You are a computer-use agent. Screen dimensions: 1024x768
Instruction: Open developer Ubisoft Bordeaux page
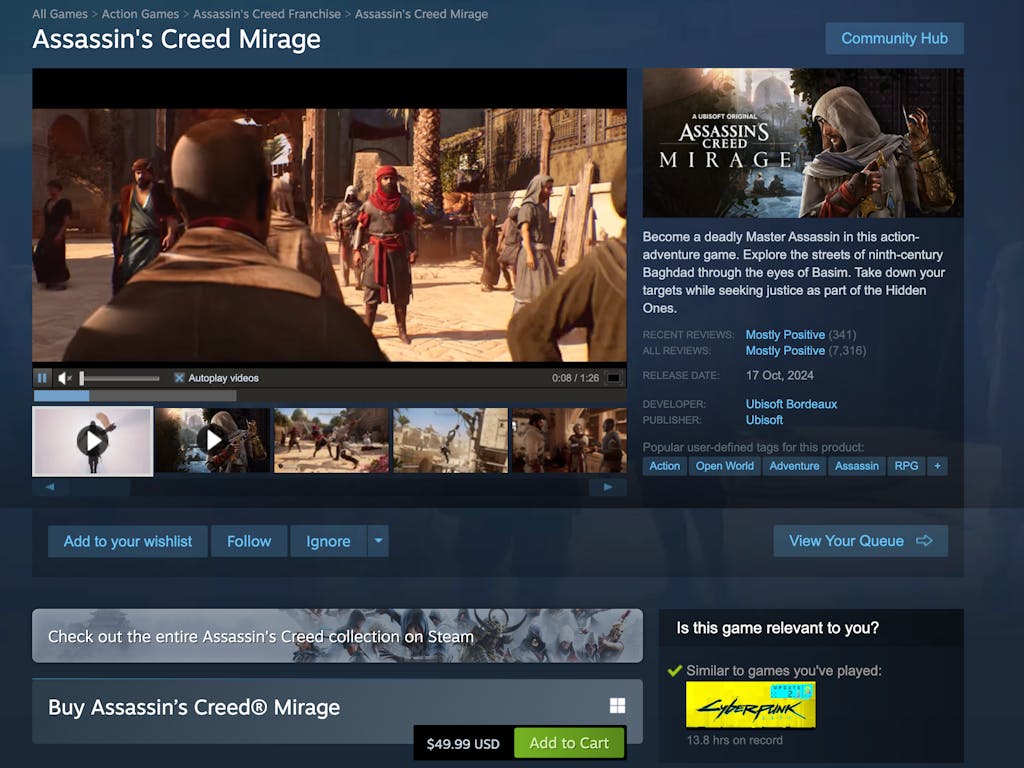[792, 404]
